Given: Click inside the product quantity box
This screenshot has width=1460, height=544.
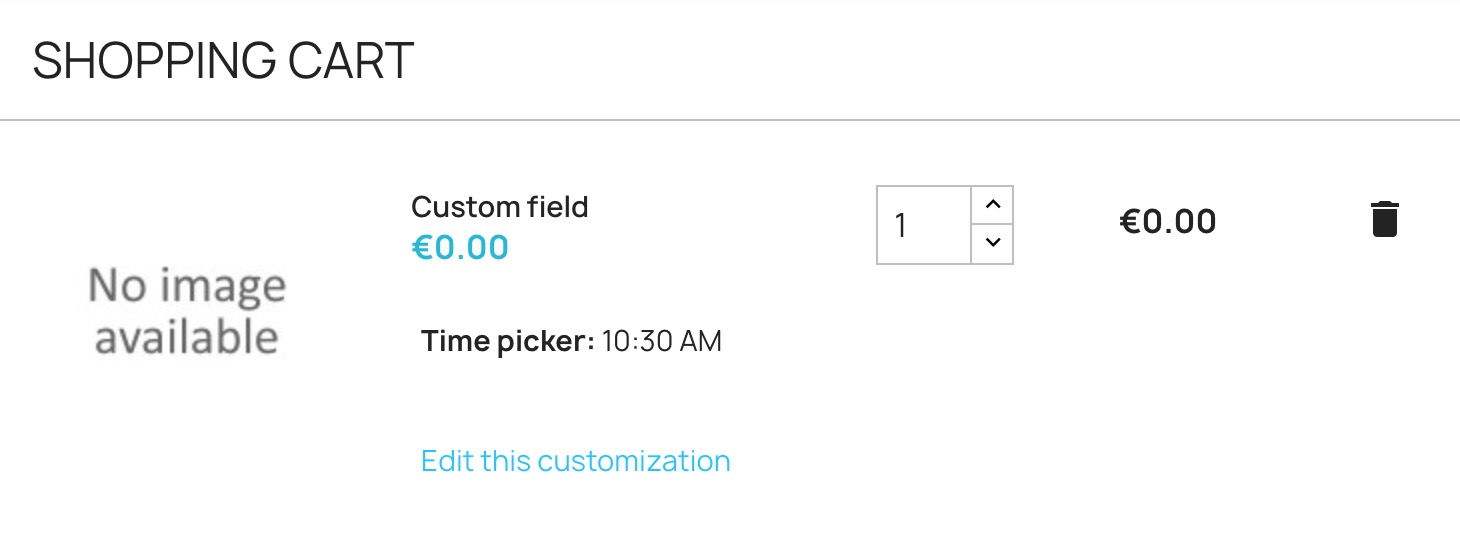Looking at the screenshot, I should tap(924, 225).
